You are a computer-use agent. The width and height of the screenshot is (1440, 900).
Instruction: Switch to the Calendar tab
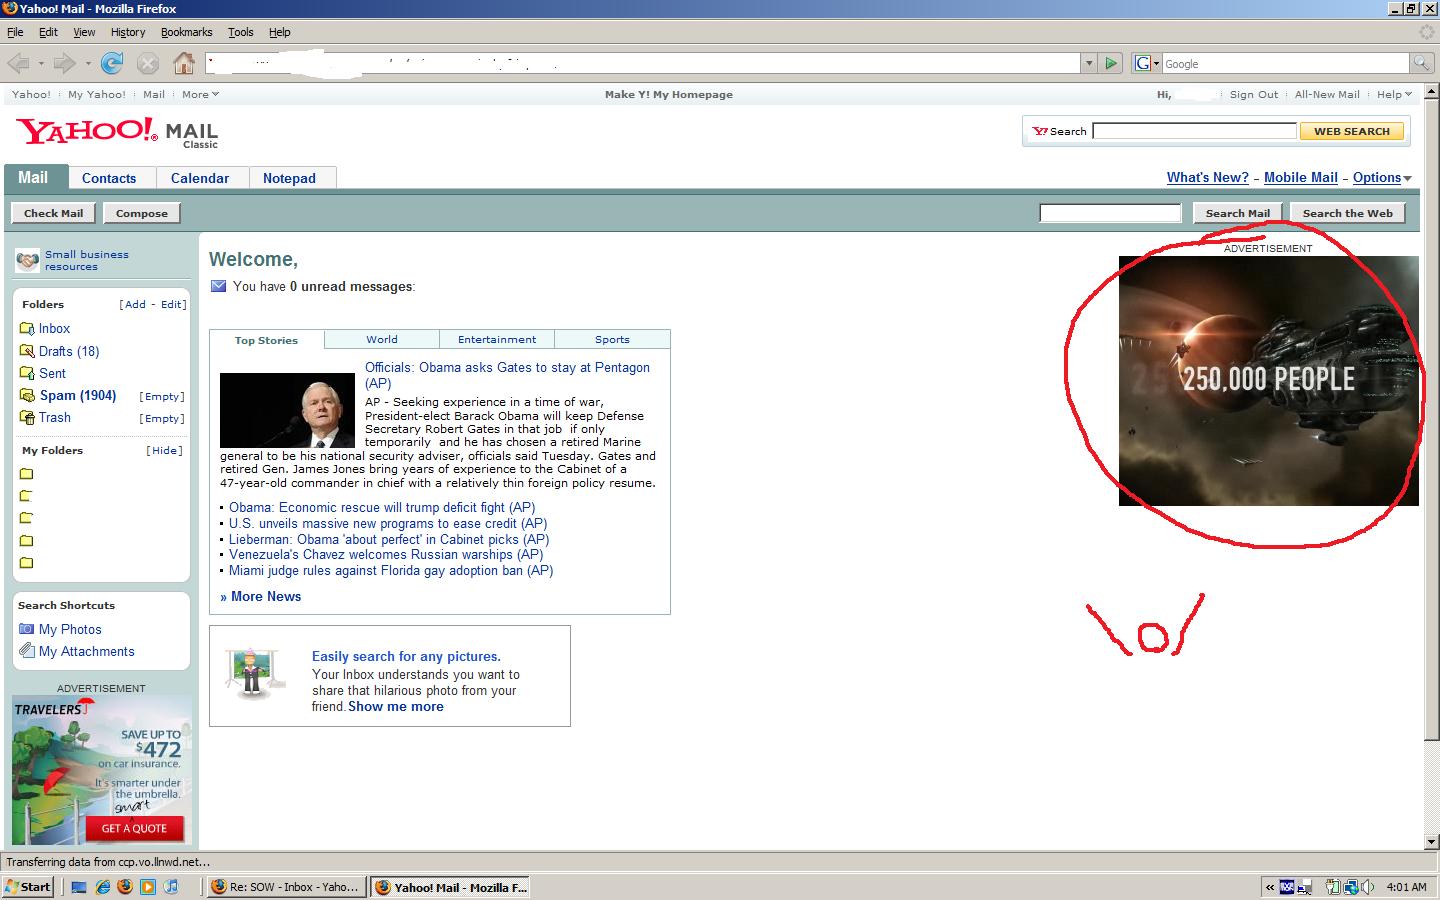pos(200,178)
